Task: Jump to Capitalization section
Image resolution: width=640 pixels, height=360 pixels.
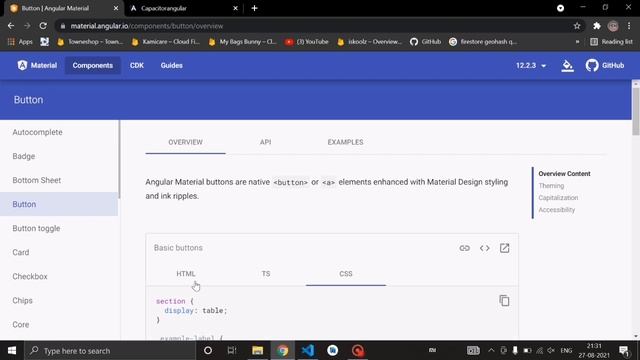Action: (x=558, y=198)
